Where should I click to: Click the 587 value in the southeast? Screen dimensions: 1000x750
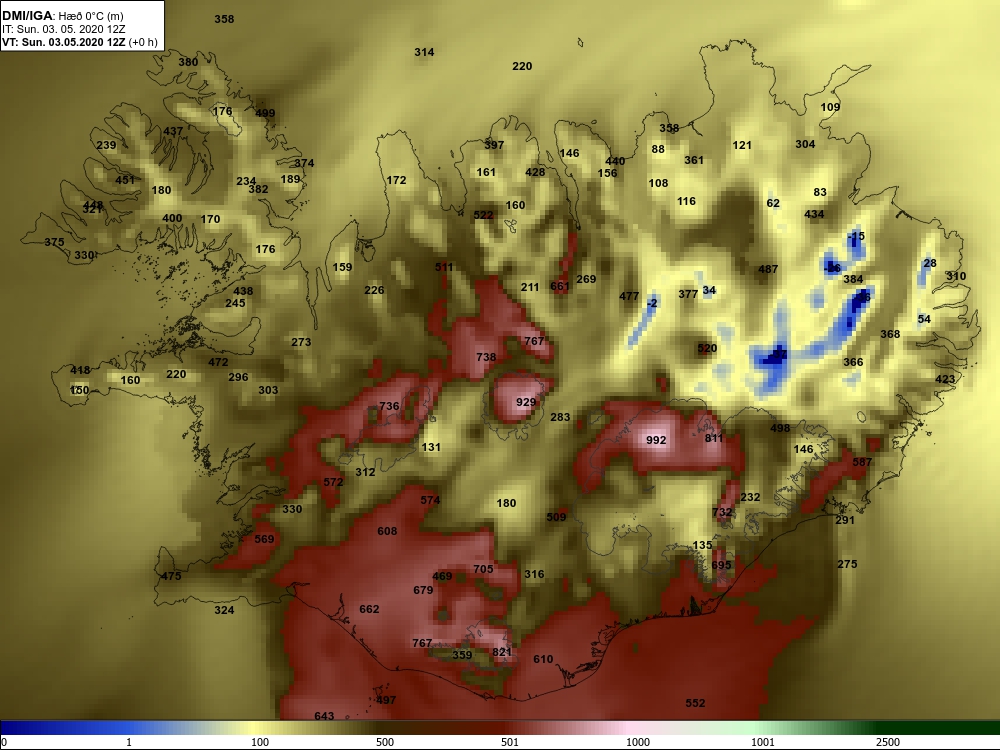(x=862, y=462)
